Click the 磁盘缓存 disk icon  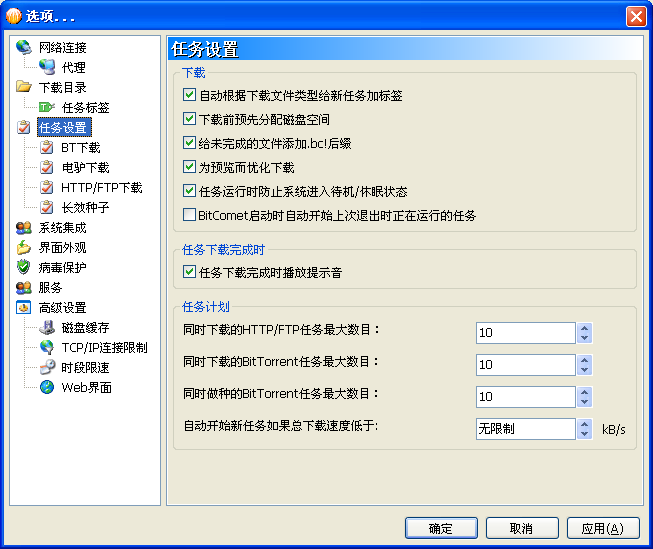pyautogui.click(x=47, y=327)
